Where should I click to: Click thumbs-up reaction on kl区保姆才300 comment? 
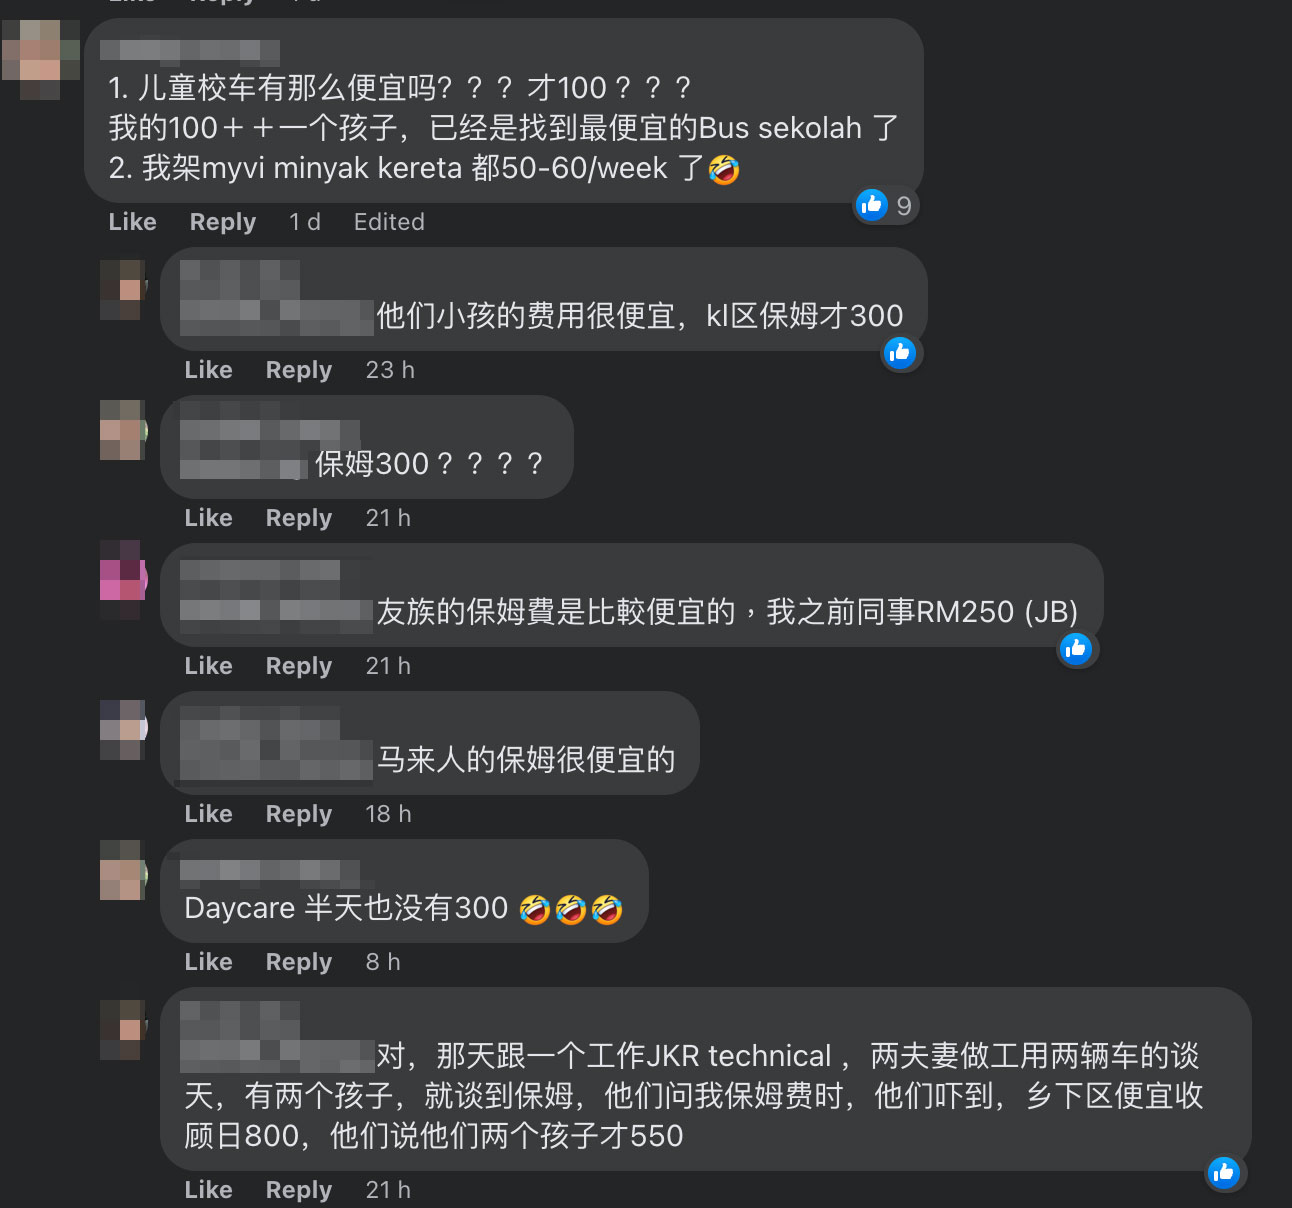[x=900, y=352]
